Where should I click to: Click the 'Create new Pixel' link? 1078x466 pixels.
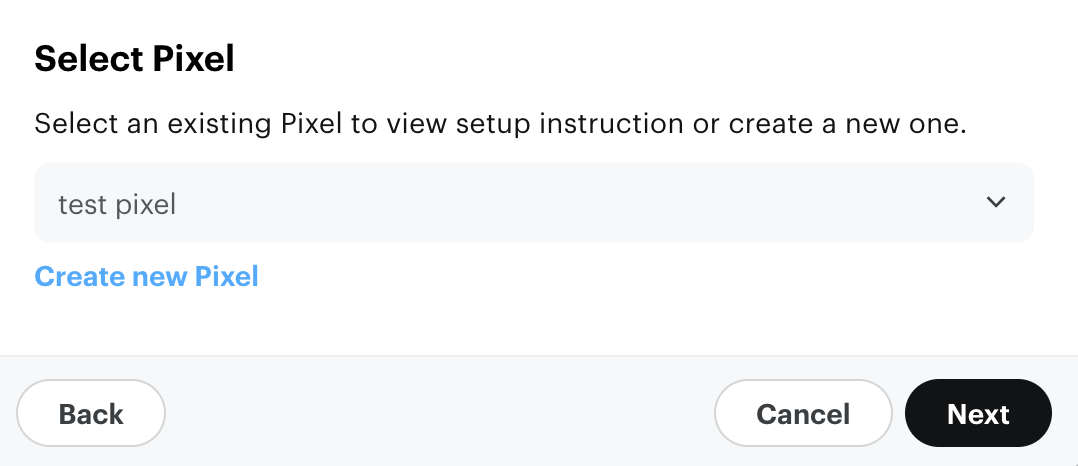147,276
